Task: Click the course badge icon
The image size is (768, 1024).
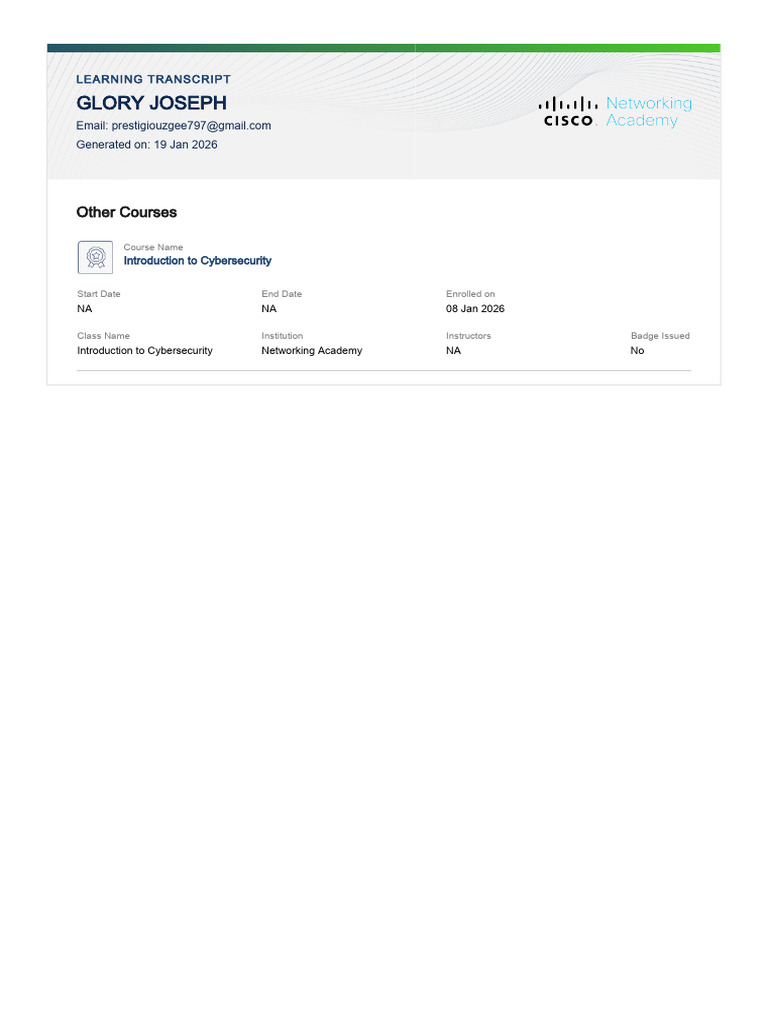Action: click(x=95, y=257)
